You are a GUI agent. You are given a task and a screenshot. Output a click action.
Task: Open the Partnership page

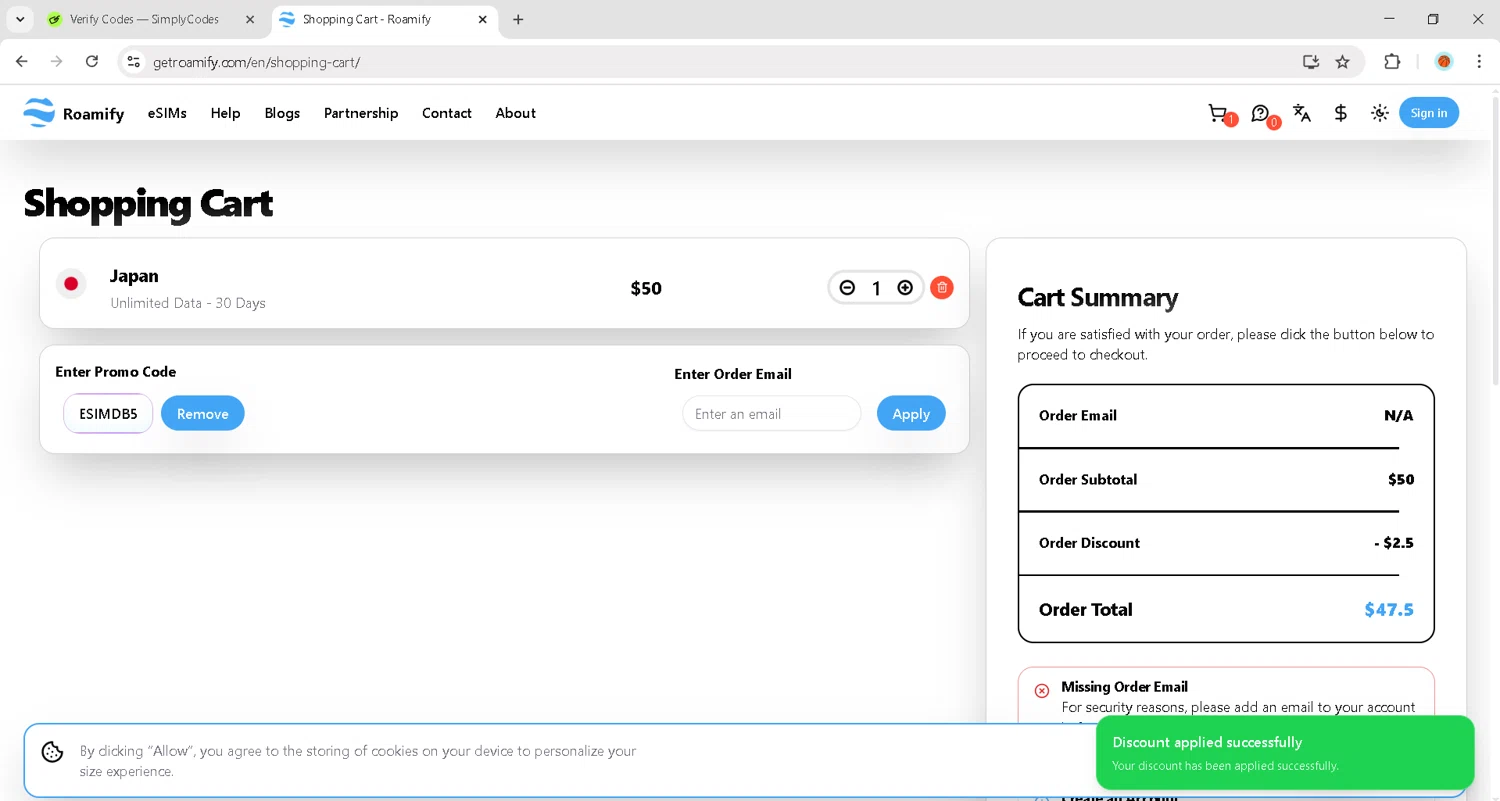(361, 113)
